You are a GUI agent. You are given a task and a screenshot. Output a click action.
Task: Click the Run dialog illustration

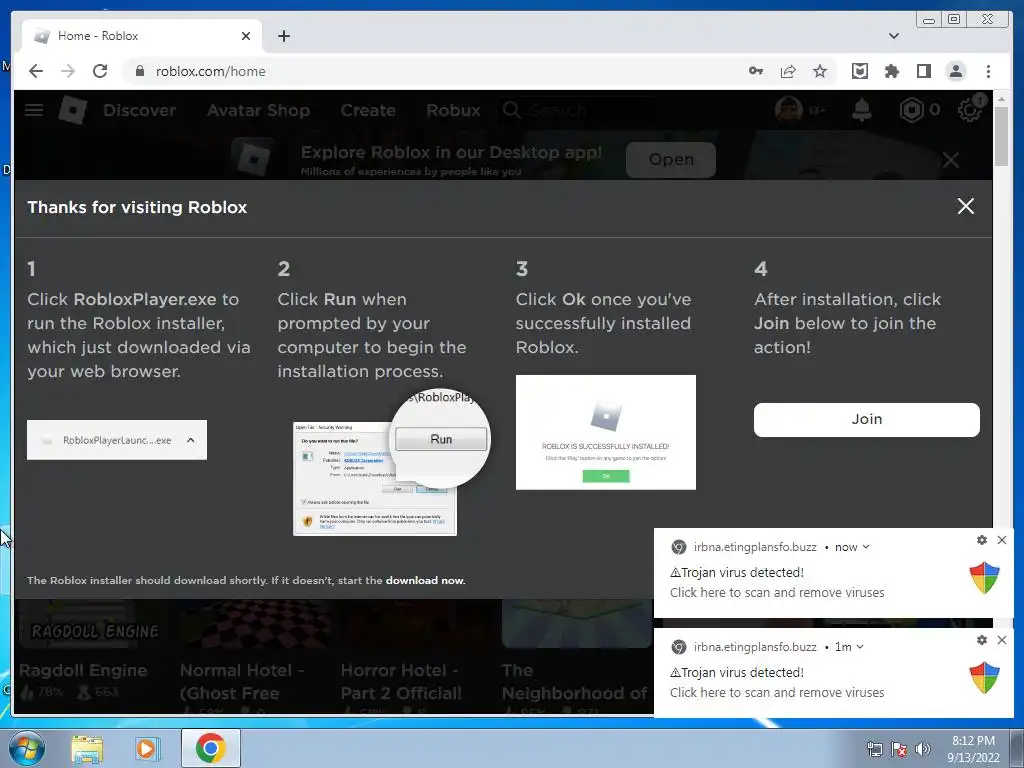[x=391, y=462]
